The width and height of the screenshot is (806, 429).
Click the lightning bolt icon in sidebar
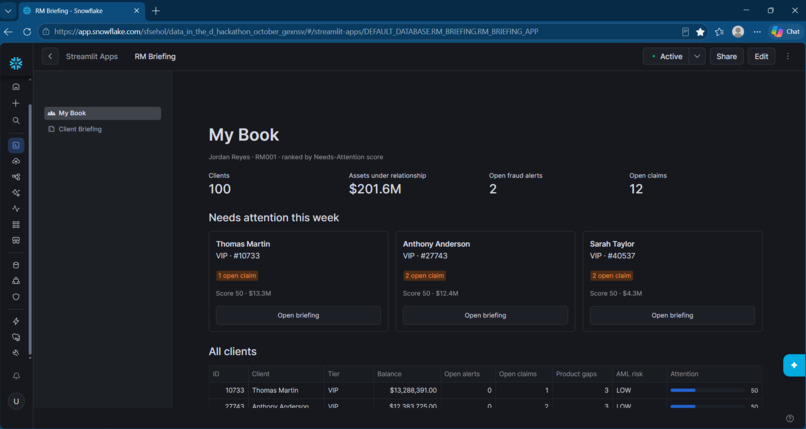point(16,322)
